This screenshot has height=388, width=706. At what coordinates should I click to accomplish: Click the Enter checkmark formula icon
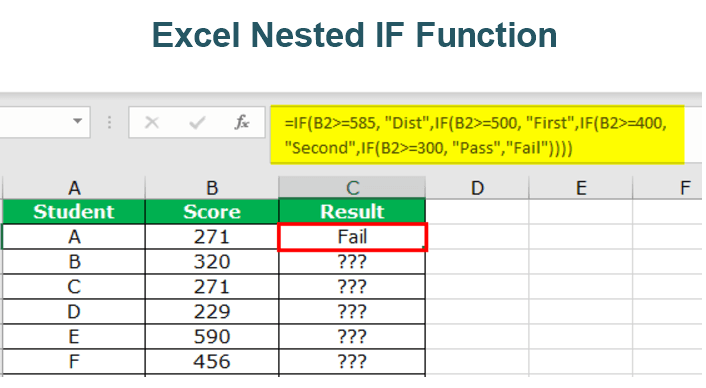(197, 122)
